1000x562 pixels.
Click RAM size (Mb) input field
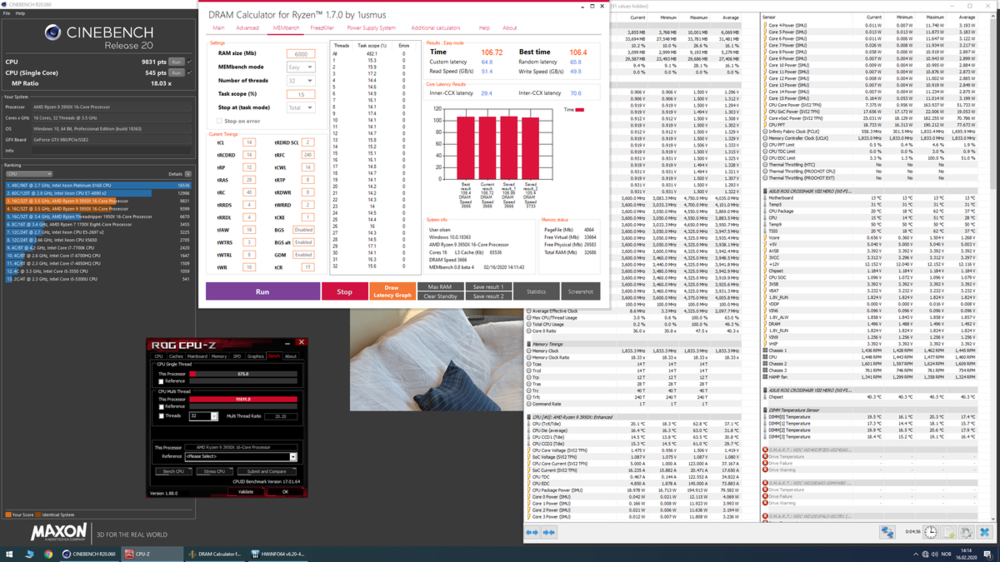click(300, 54)
